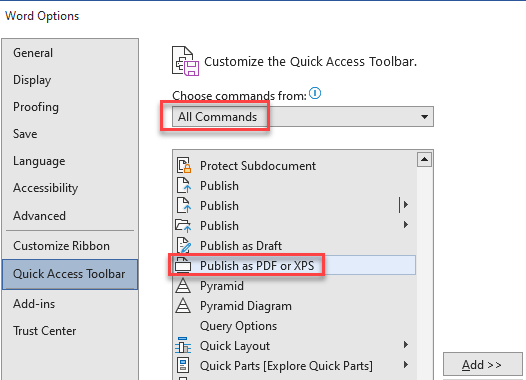The width and height of the screenshot is (526, 380).
Task: Expand the split-button Publish submenu arrow
Action: [x=406, y=205]
